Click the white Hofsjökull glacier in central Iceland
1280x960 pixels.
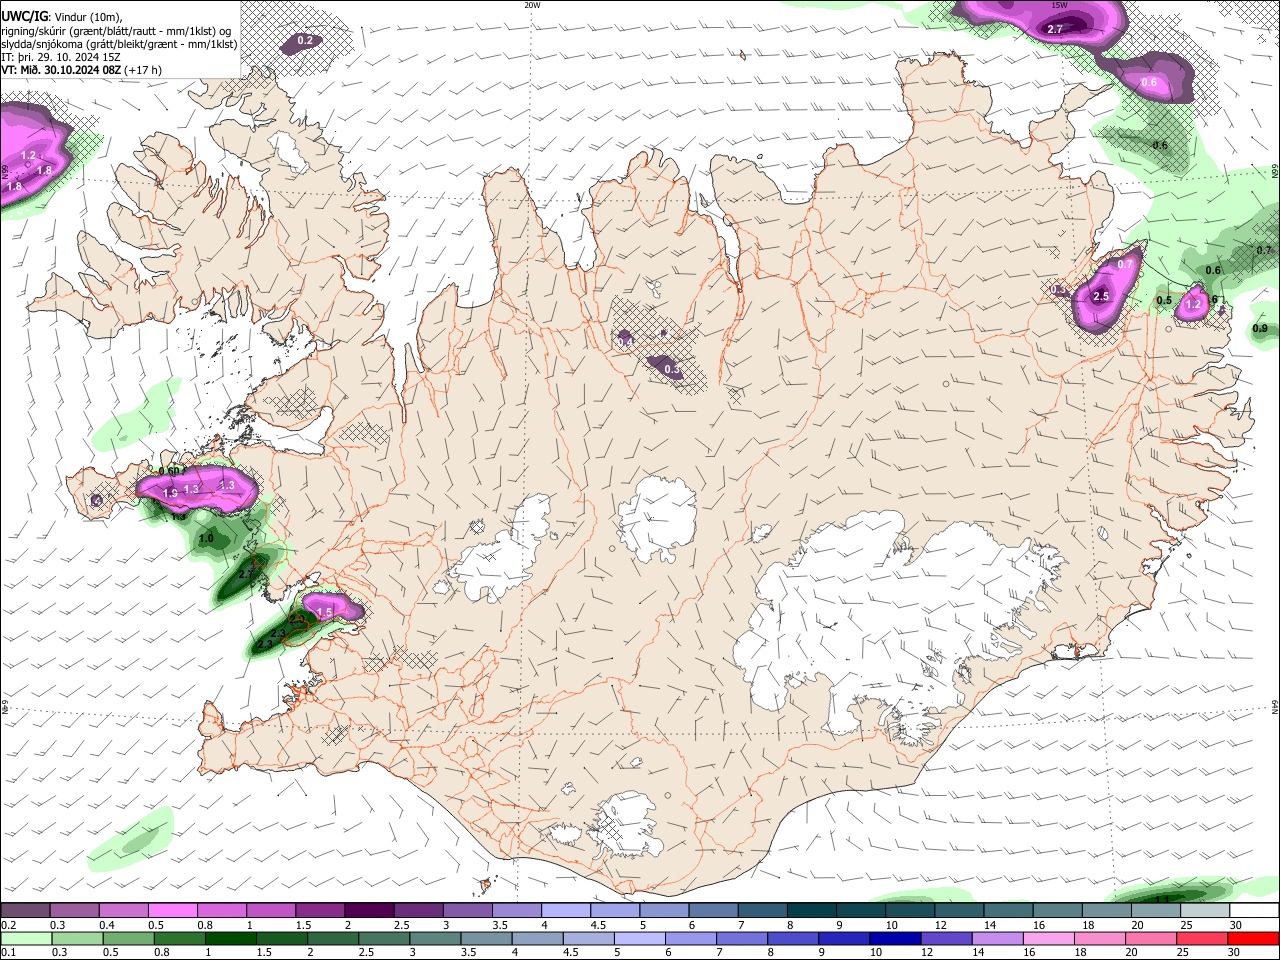tap(657, 517)
